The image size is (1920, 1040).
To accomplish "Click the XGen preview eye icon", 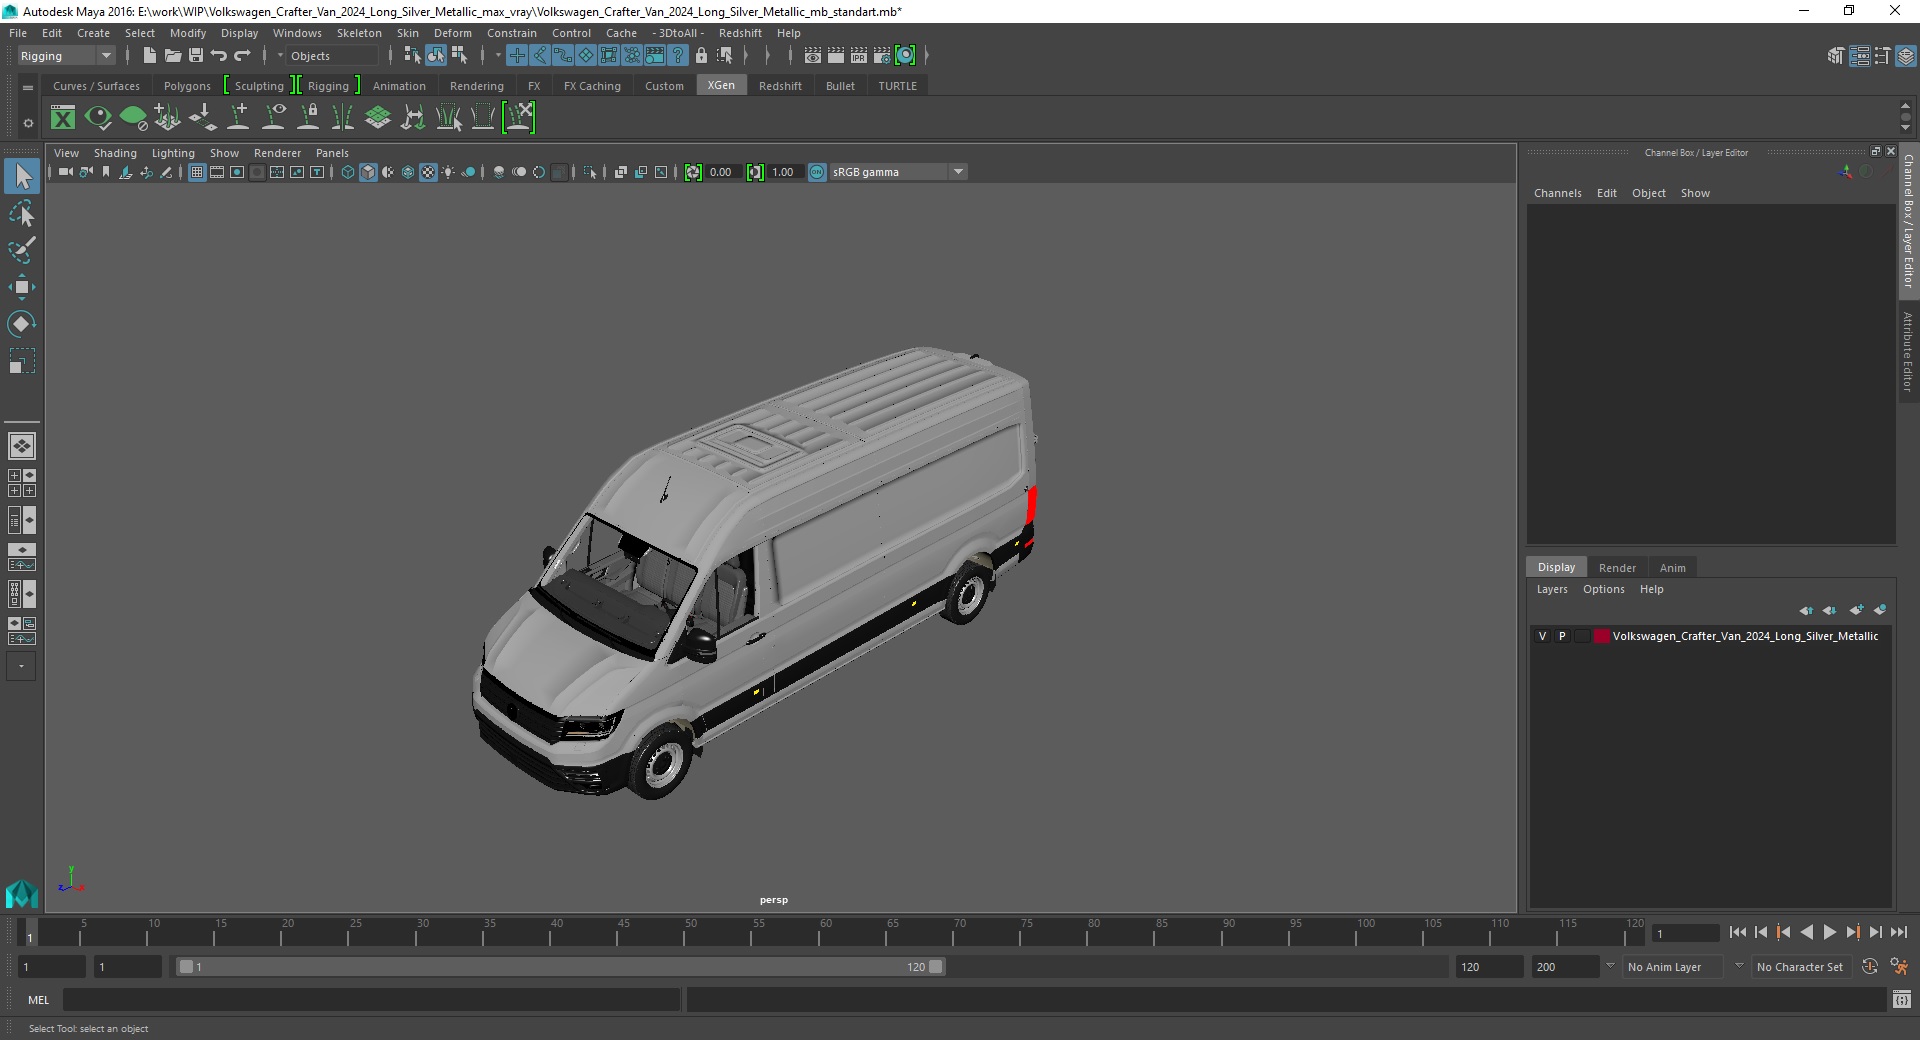I will tap(98, 118).
